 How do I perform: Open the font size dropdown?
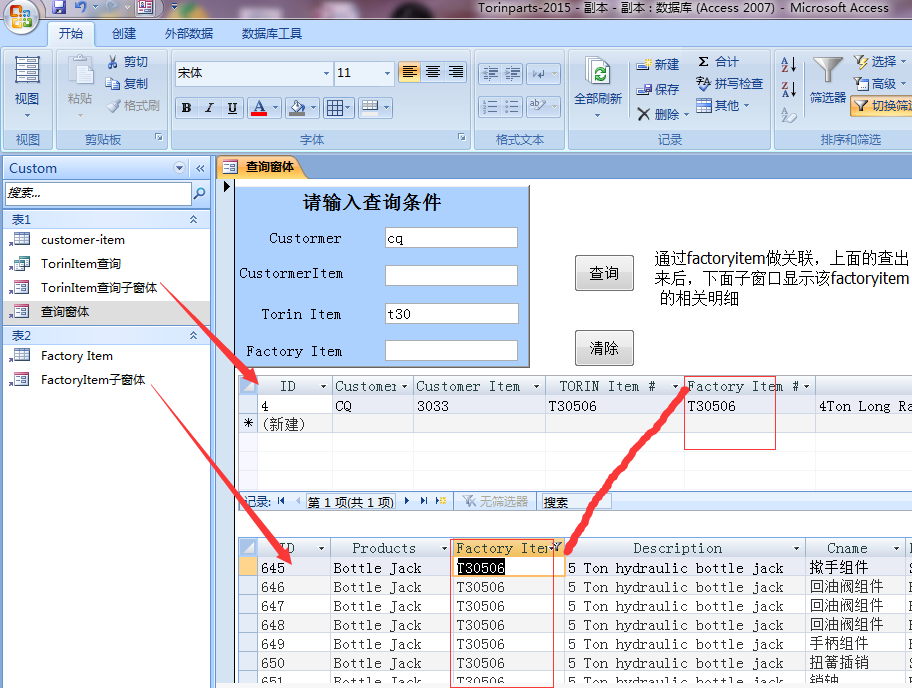(387, 73)
